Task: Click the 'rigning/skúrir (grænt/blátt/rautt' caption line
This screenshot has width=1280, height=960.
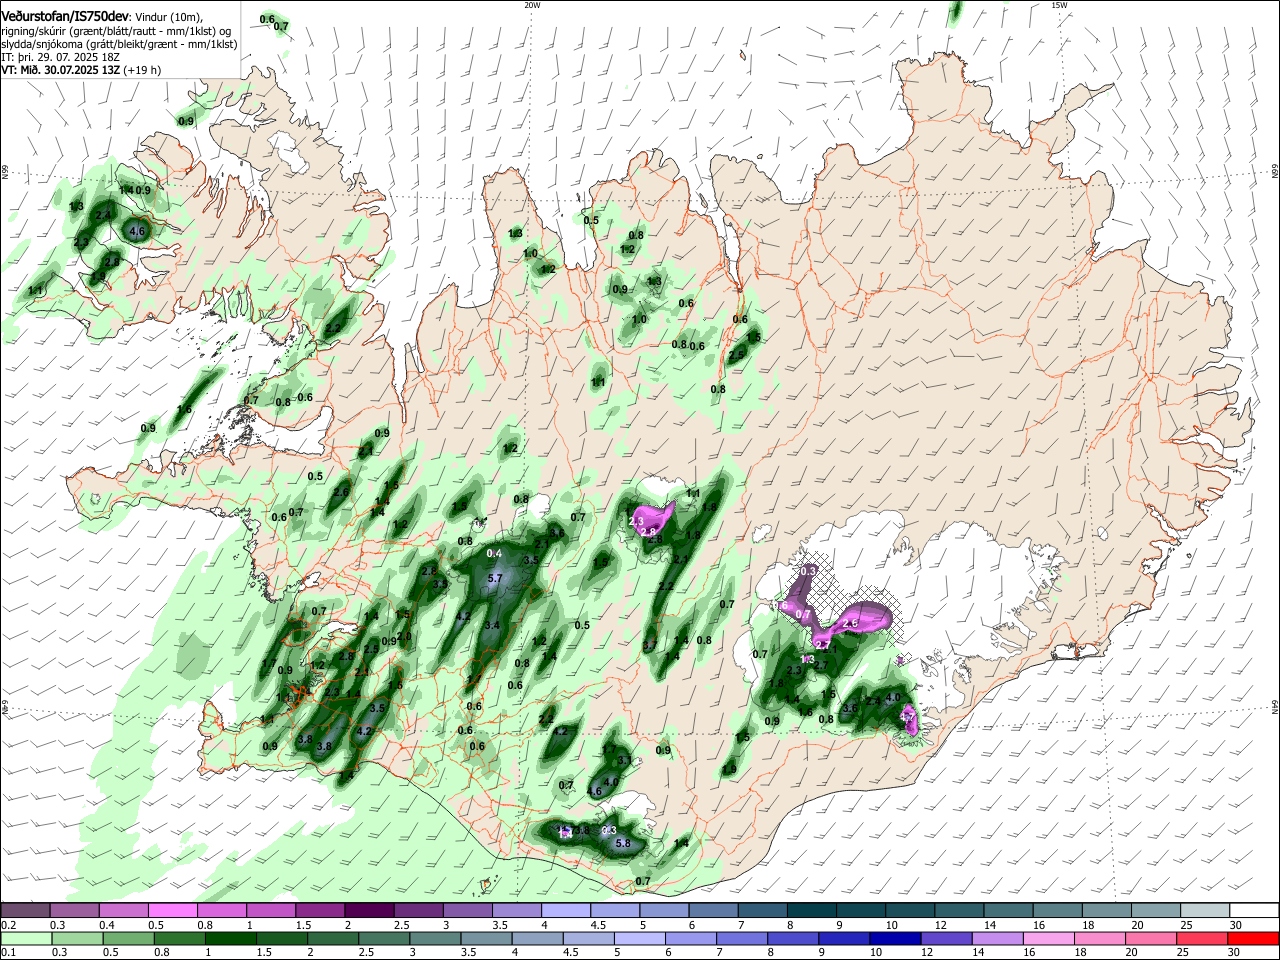Action: click(x=116, y=31)
